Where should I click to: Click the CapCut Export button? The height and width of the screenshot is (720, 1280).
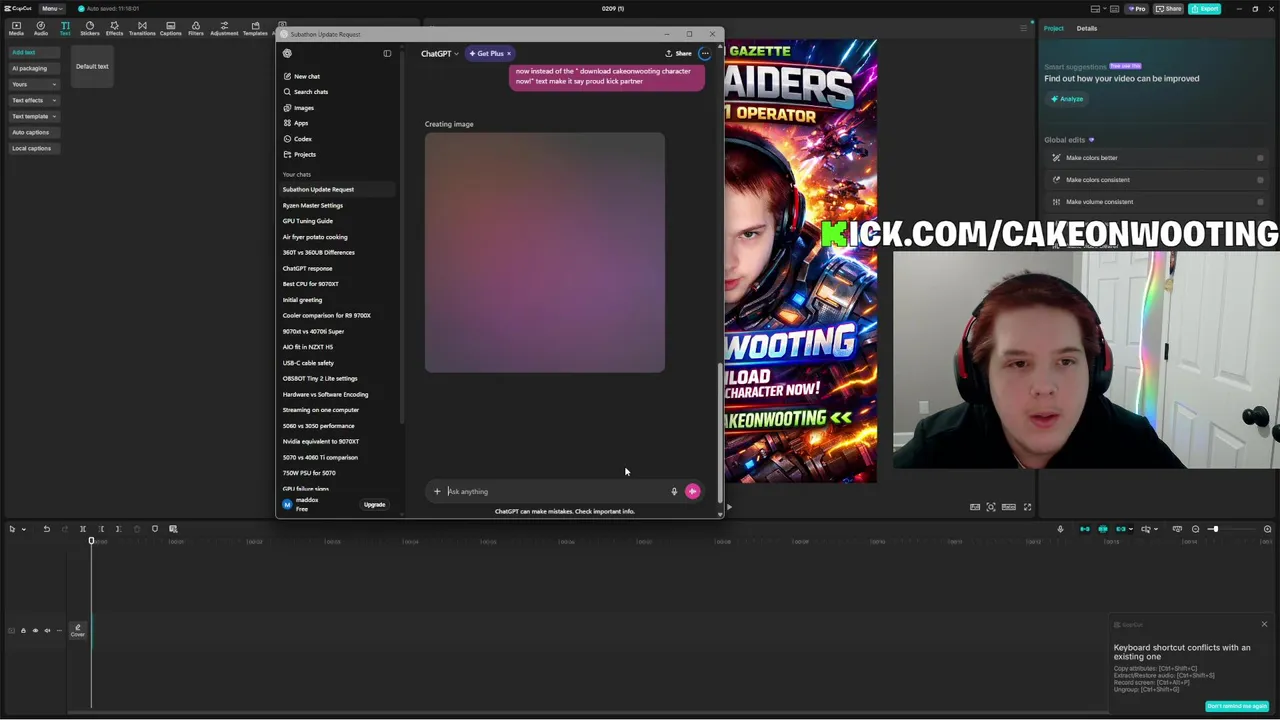pos(1205,9)
